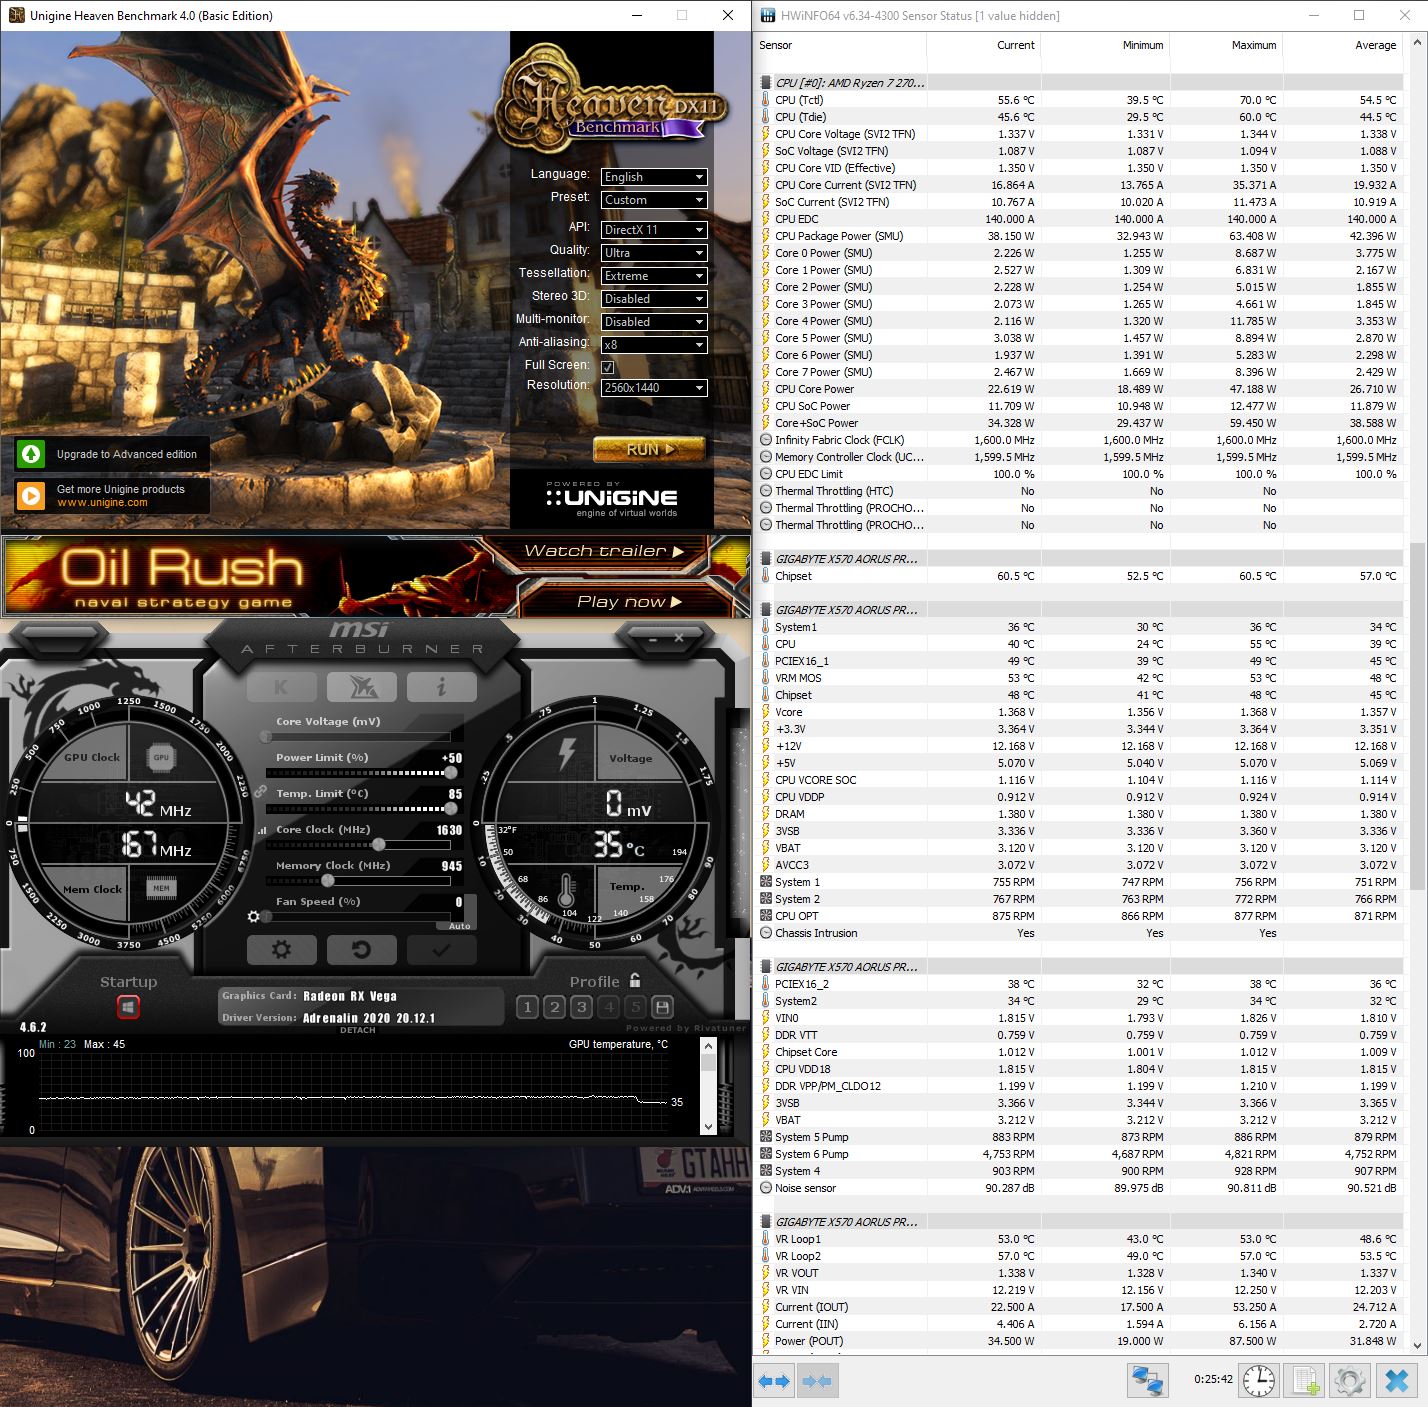This screenshot has height=1407, width=1428.
Task: Select the Noise sensor row
Action: pyautogui.click(x=1079, y=1188)
